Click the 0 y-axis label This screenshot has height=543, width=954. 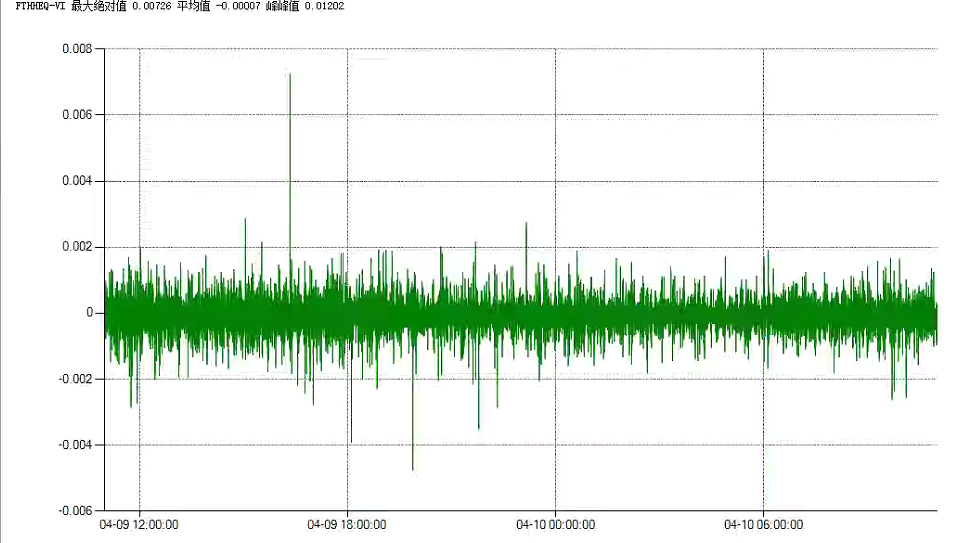[89, 313]
